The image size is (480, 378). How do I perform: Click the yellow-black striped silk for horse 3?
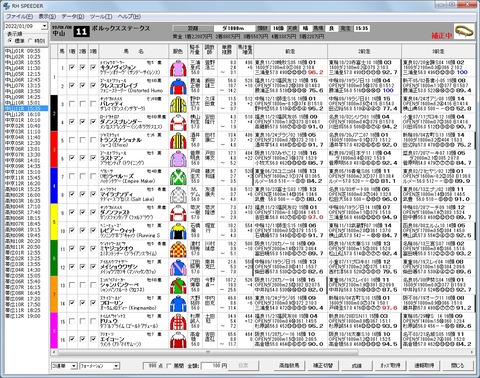point(178,104)
